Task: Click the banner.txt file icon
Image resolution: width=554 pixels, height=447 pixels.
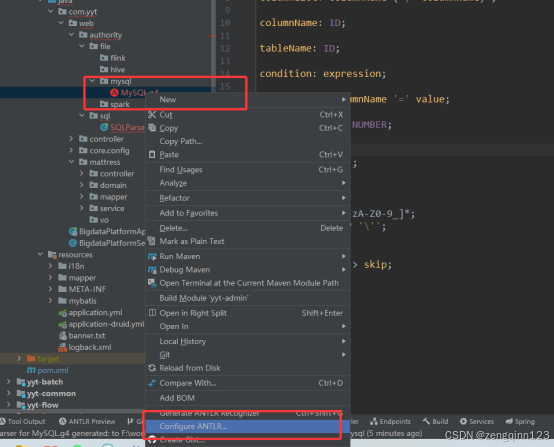Action: [63, 336]
